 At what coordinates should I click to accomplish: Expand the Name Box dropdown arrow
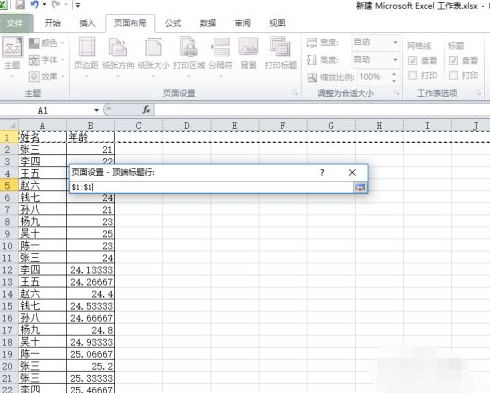tap(96, 110)
